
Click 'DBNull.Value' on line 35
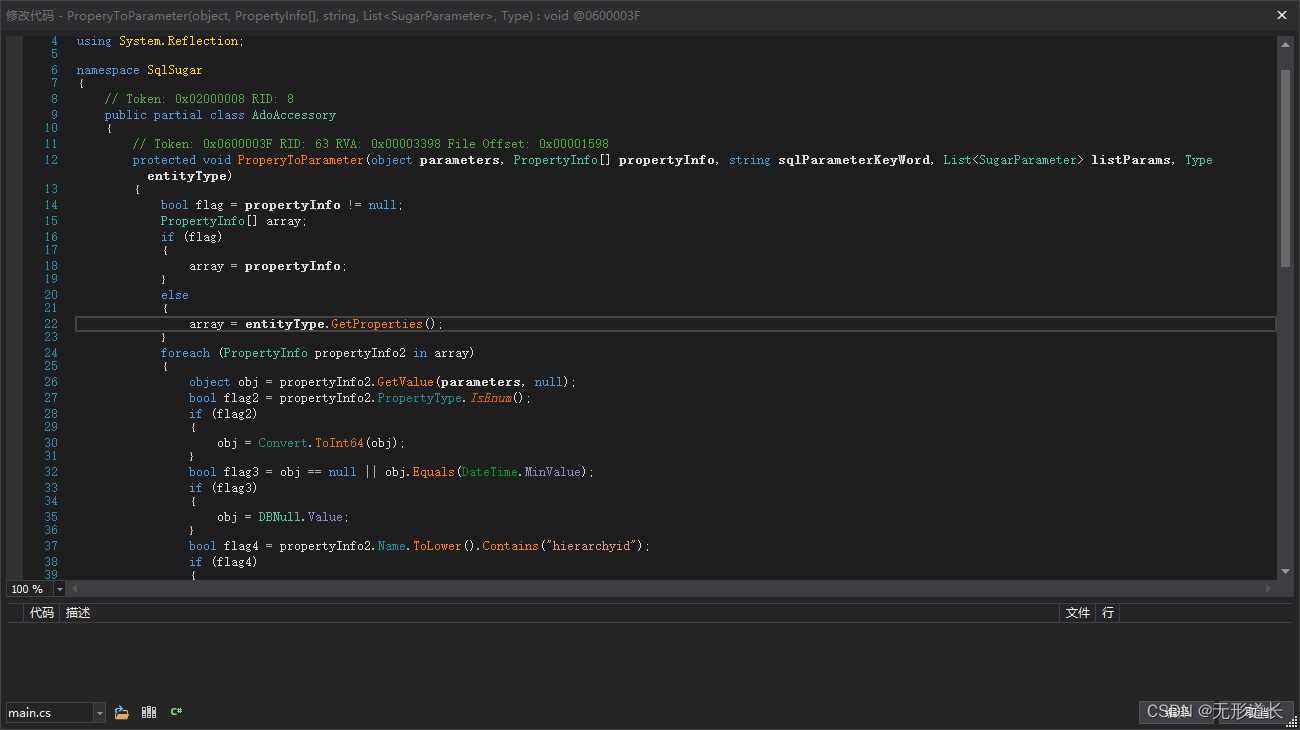click(301, 517)
